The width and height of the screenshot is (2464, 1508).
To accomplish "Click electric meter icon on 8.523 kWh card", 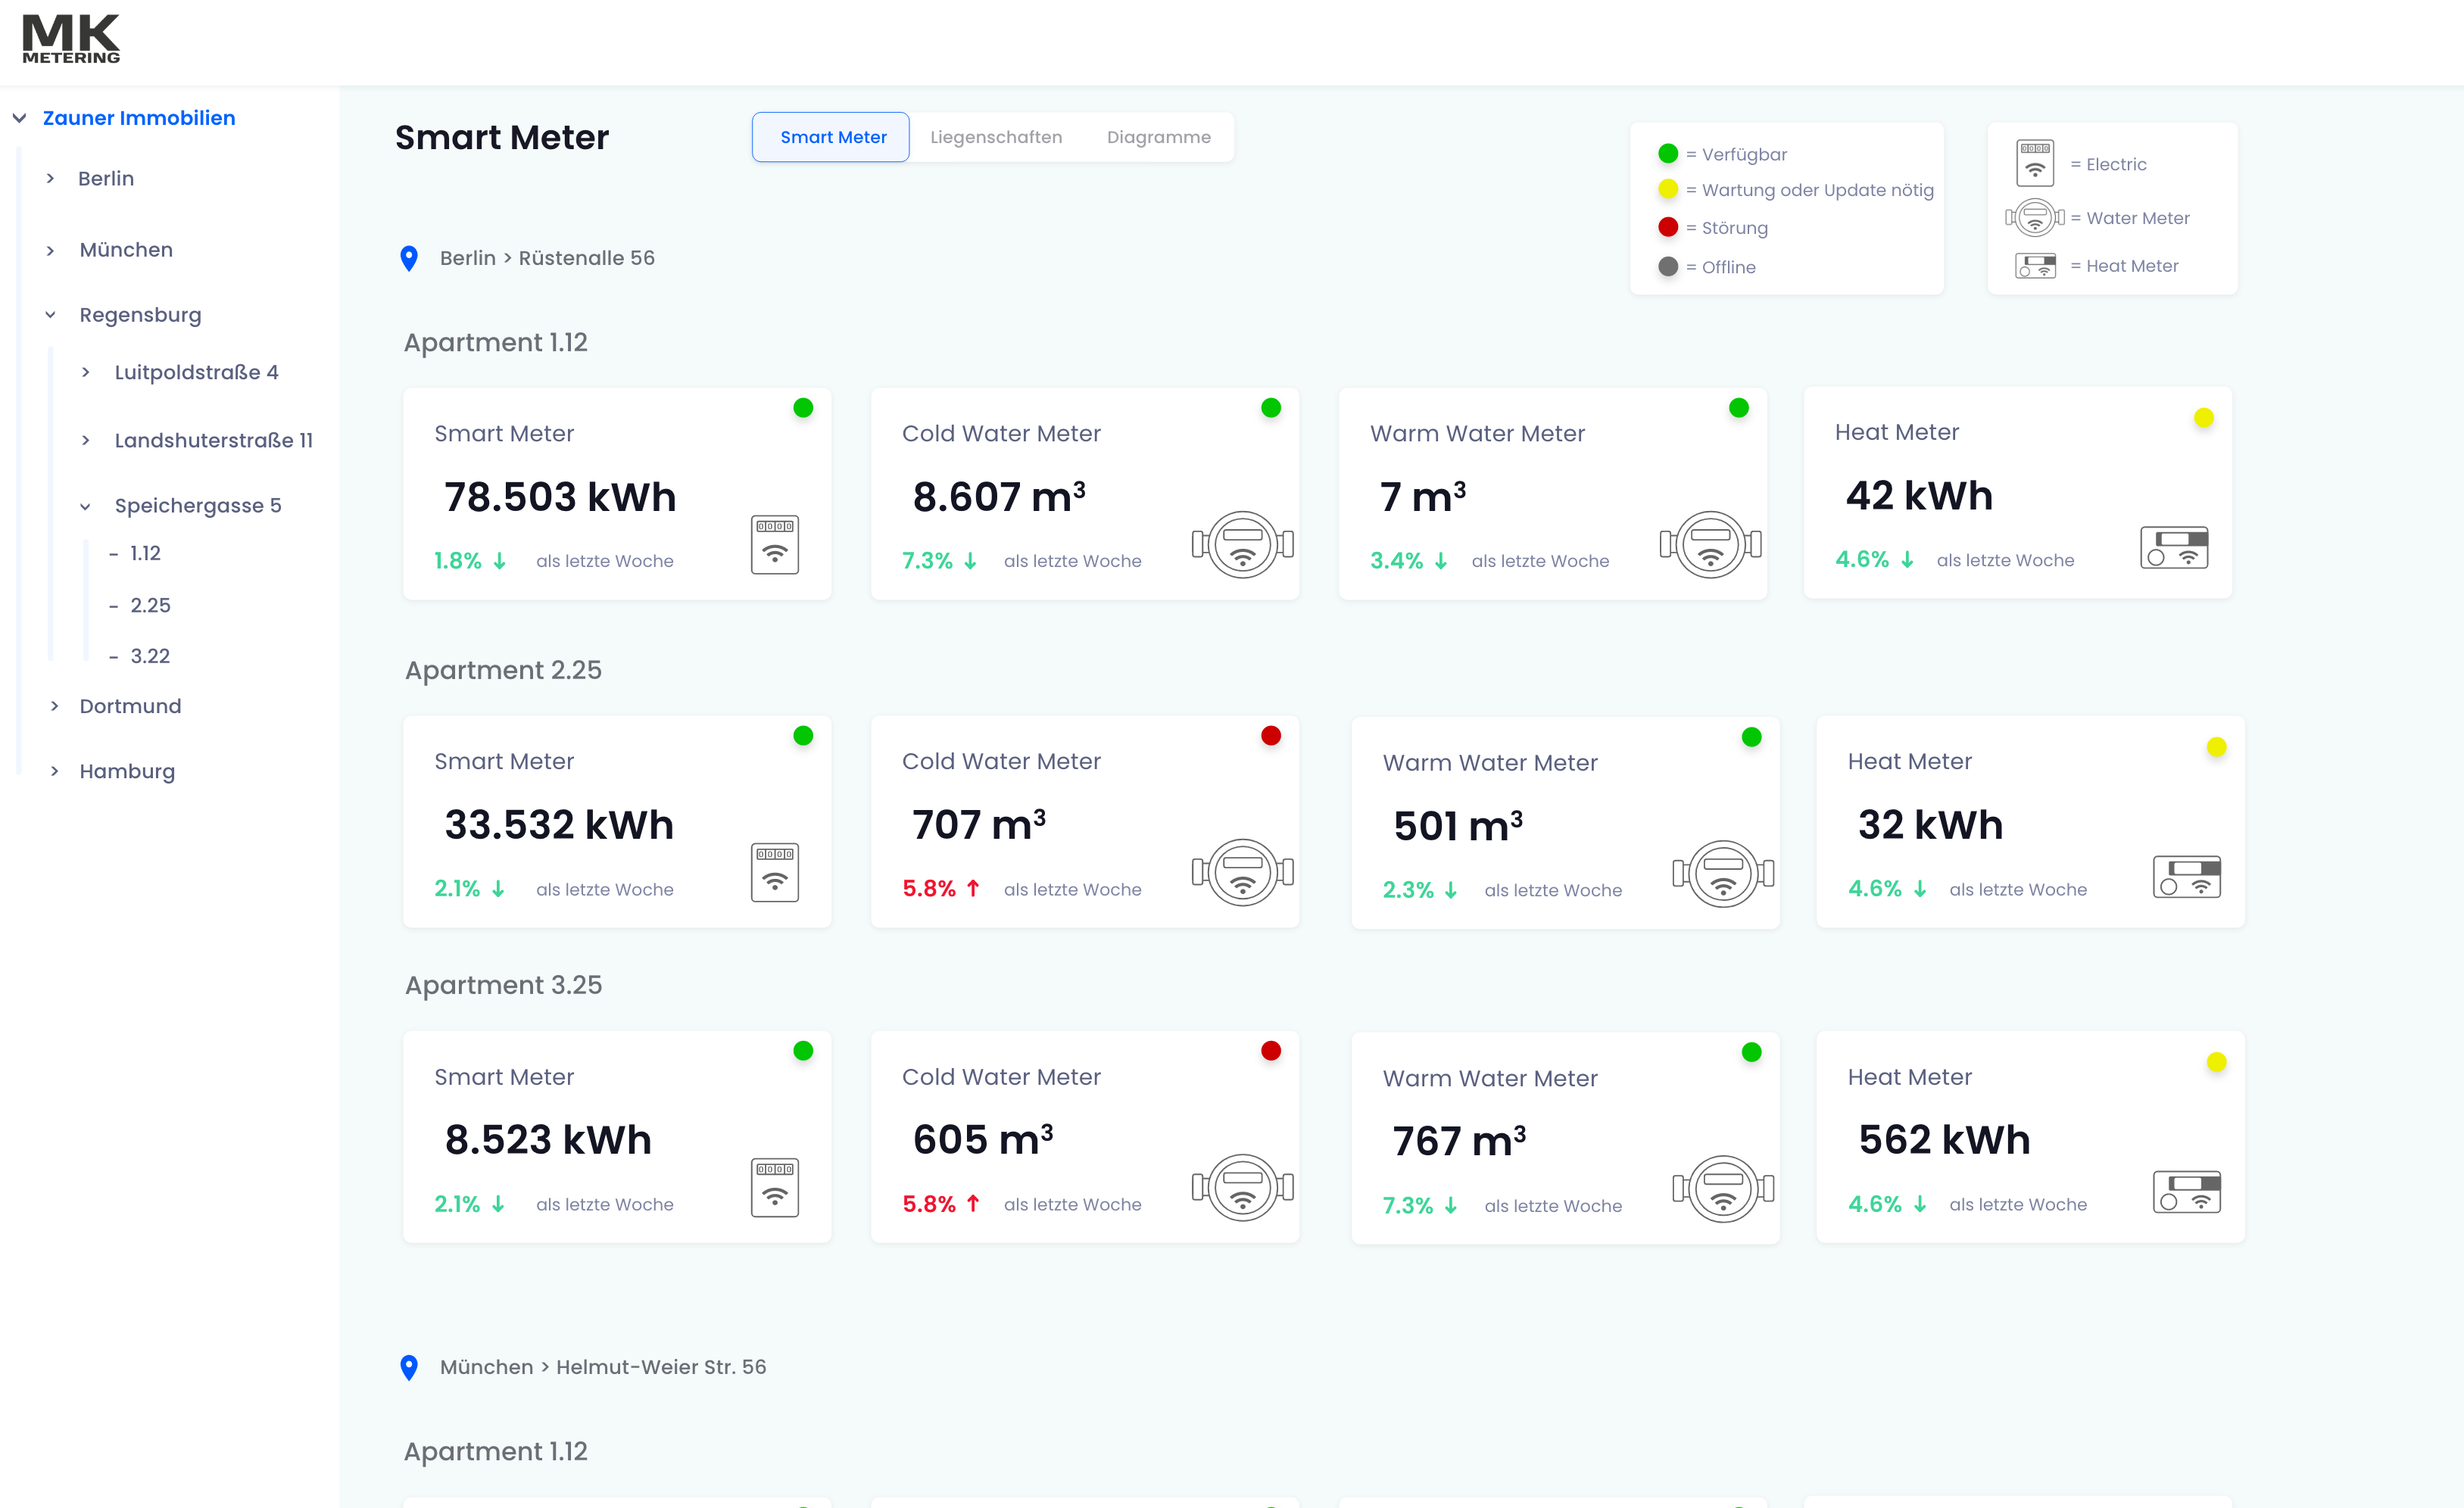I will tap(774, 1187).
